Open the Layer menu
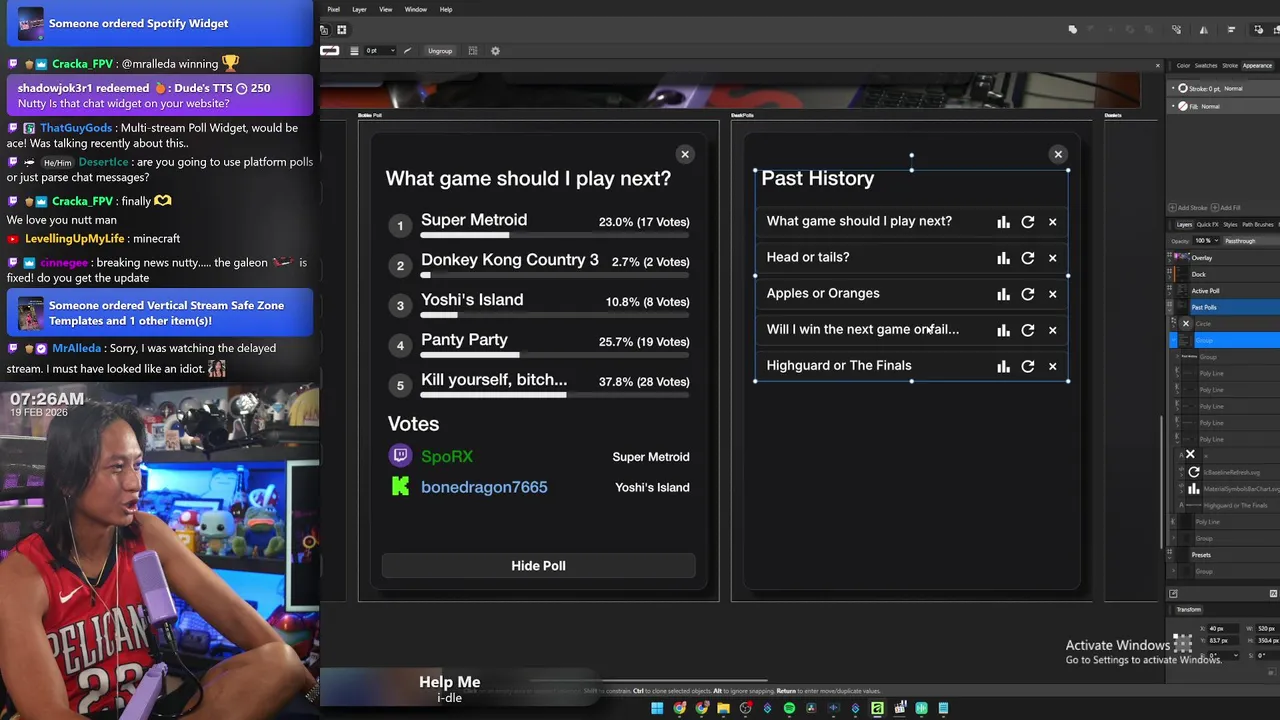Viewport: 1280px width, 720px height. (359, 10)
